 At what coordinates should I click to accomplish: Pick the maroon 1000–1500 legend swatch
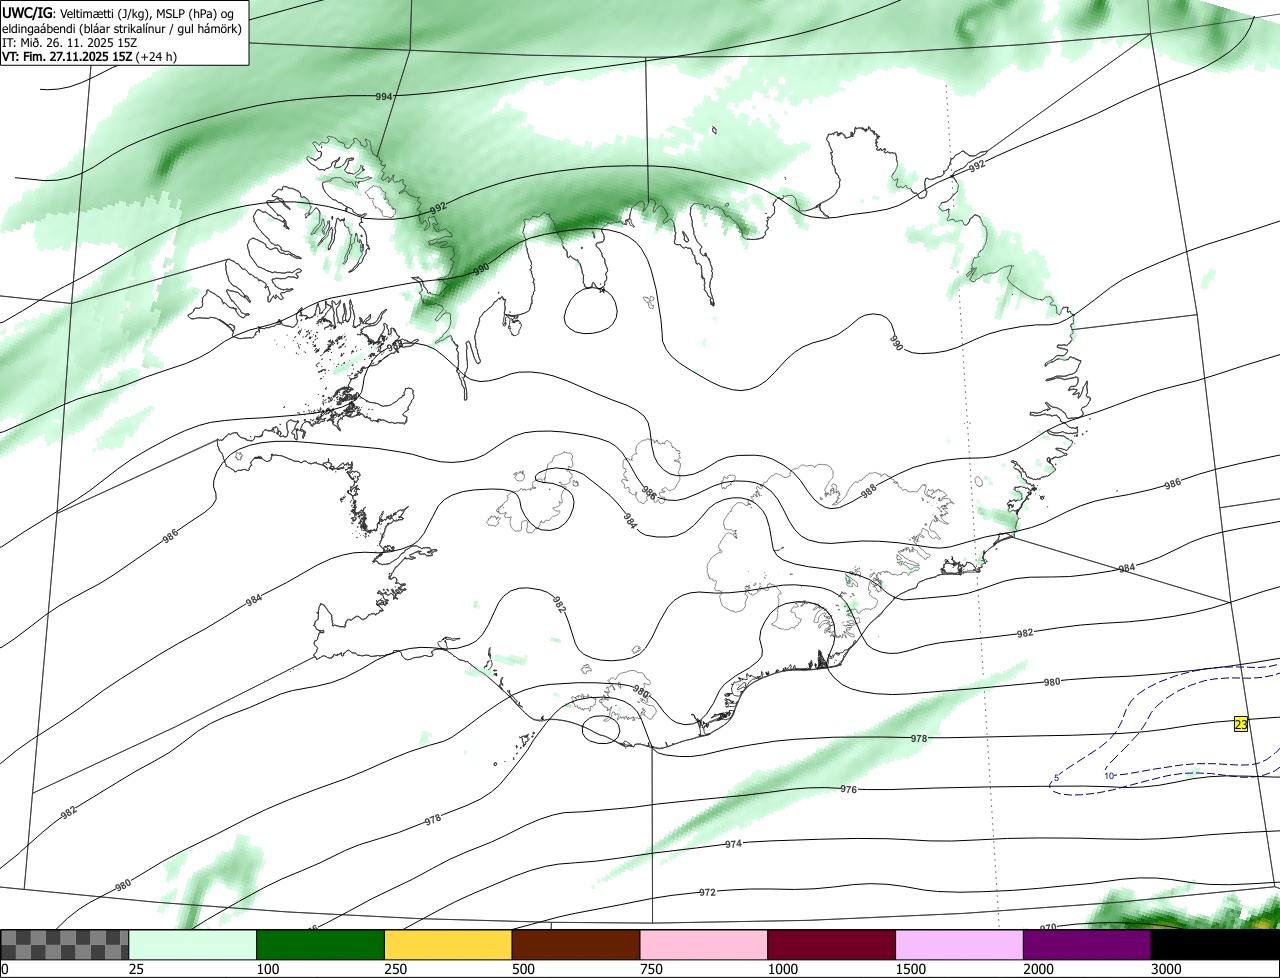pyautogui.click(x=831, y=945)
